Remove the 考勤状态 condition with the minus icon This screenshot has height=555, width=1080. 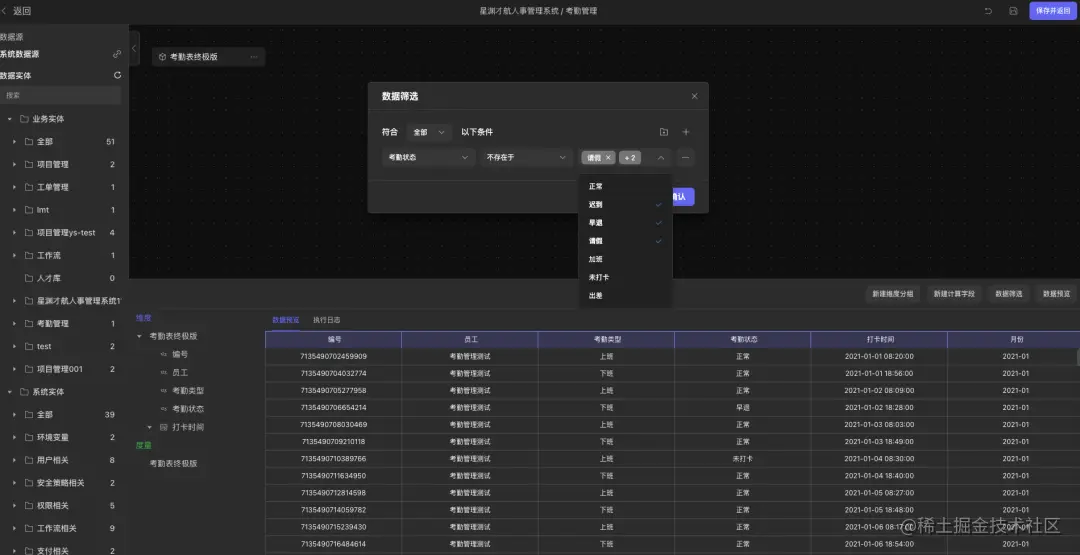tap(685, 158)
